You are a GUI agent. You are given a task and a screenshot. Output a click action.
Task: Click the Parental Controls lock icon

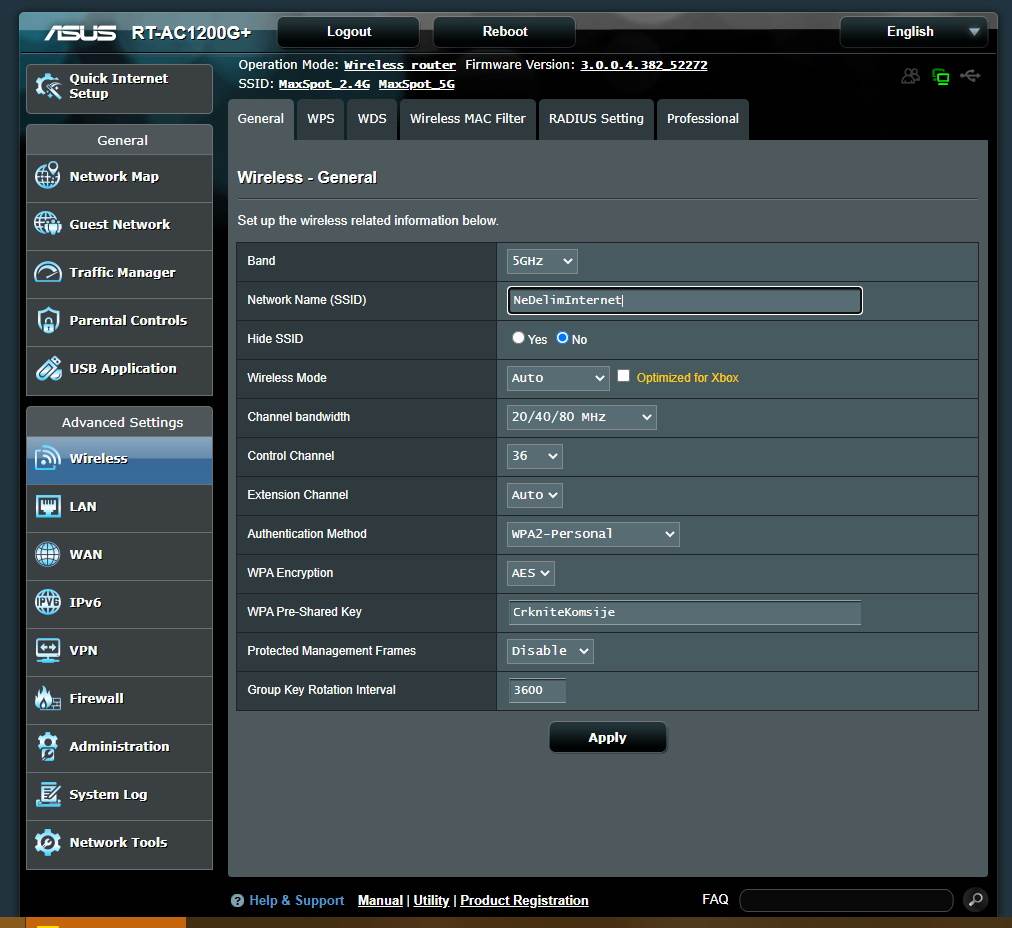[47, 321]
